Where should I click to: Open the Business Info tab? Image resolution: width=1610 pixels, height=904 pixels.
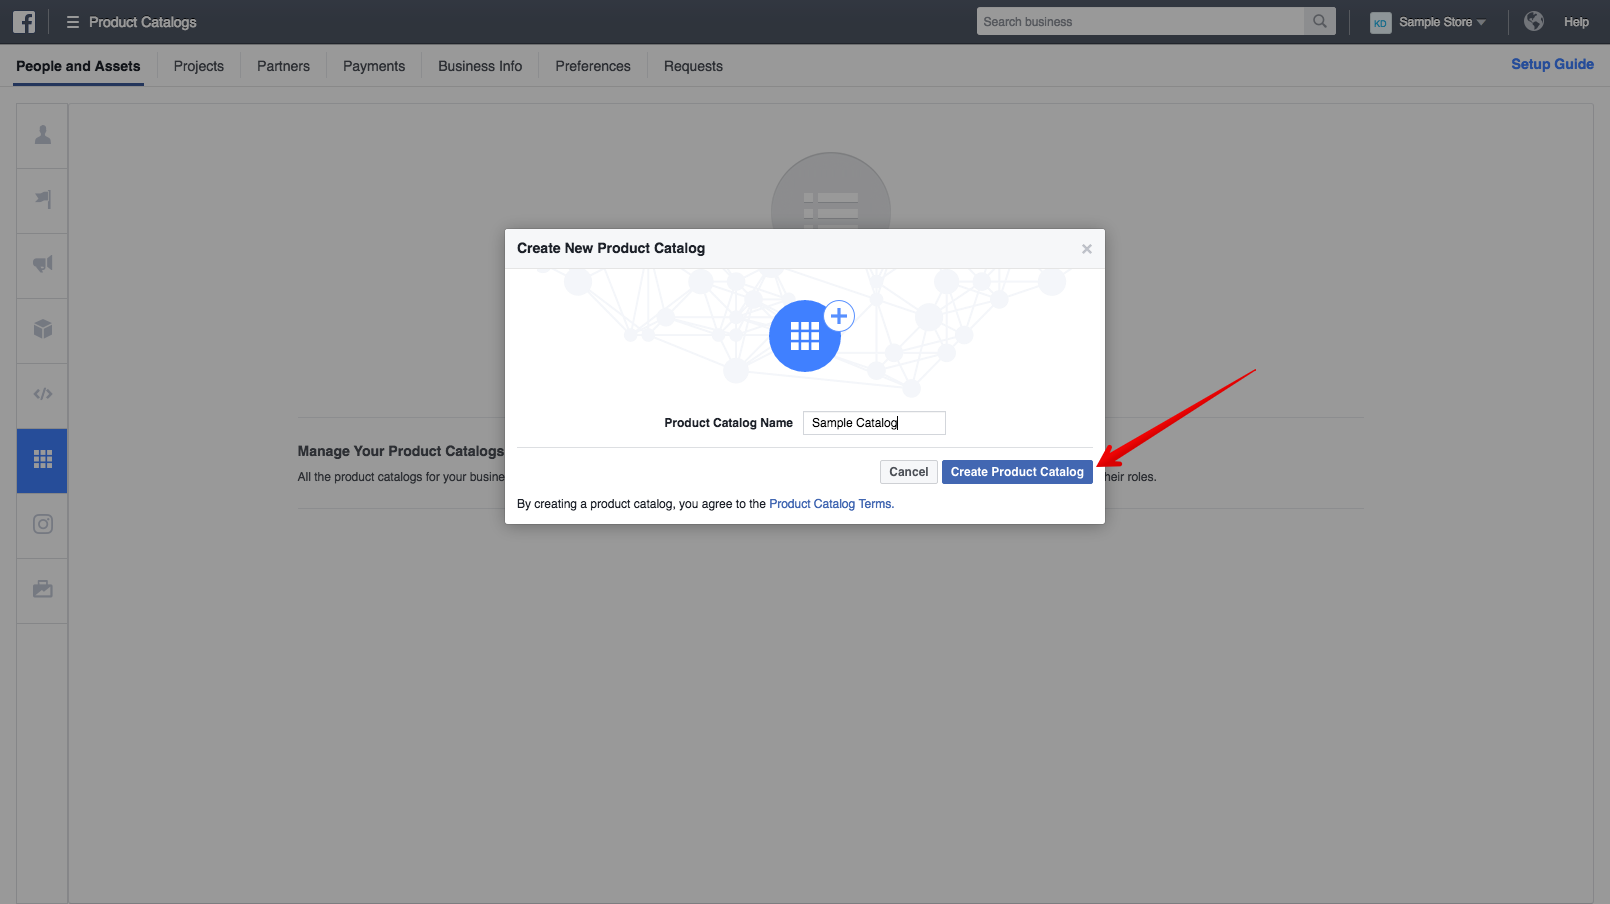tap(480, 66)
